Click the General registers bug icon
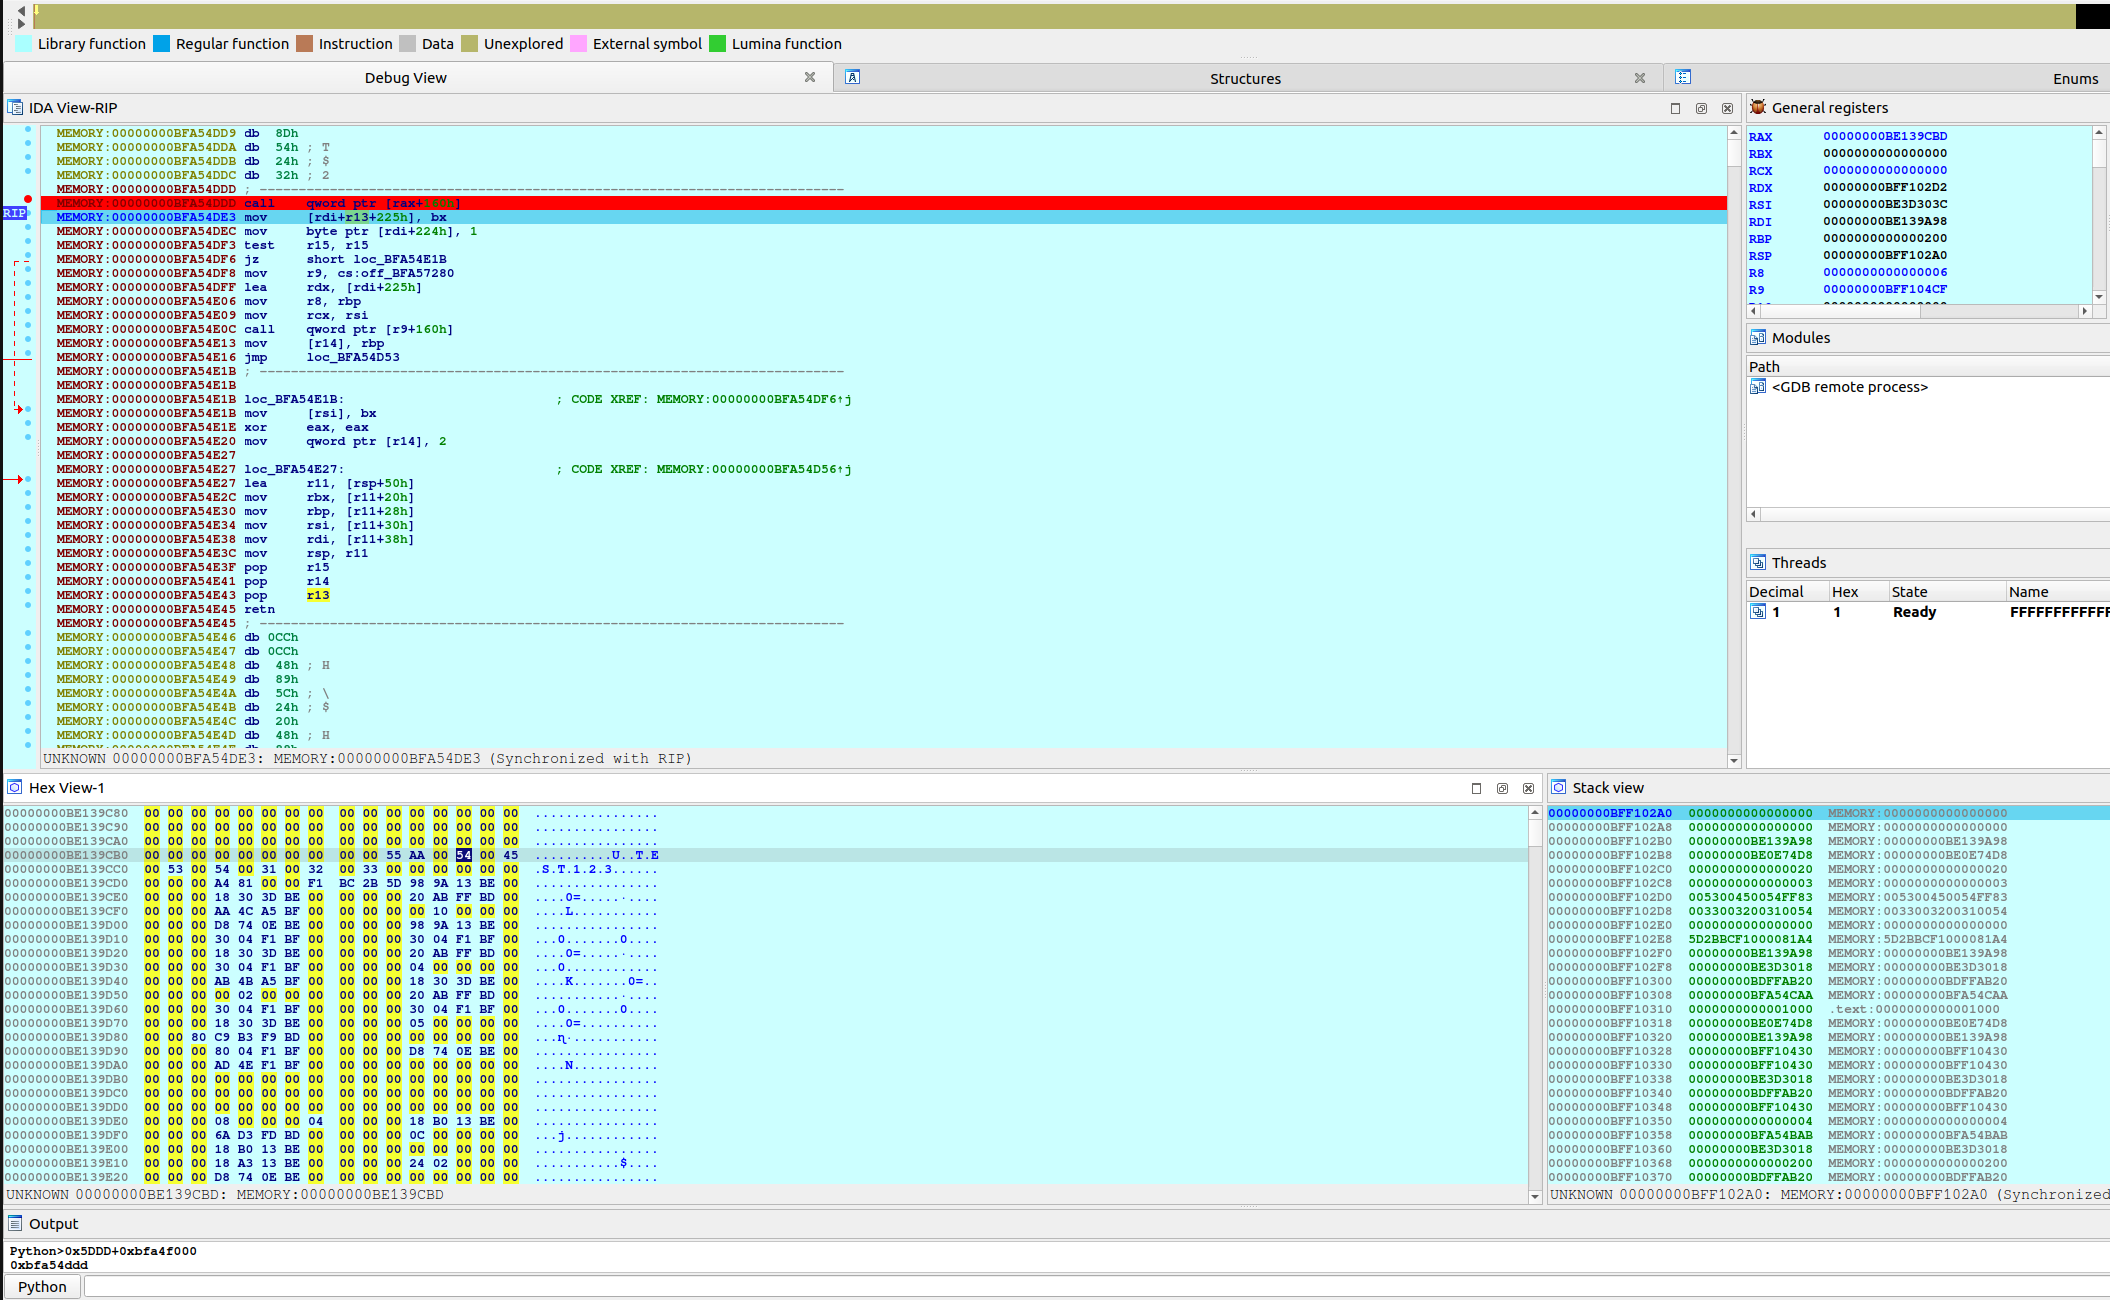Image resolution: width=2110 pixels, height=1300 pixels. point(1758,107)
